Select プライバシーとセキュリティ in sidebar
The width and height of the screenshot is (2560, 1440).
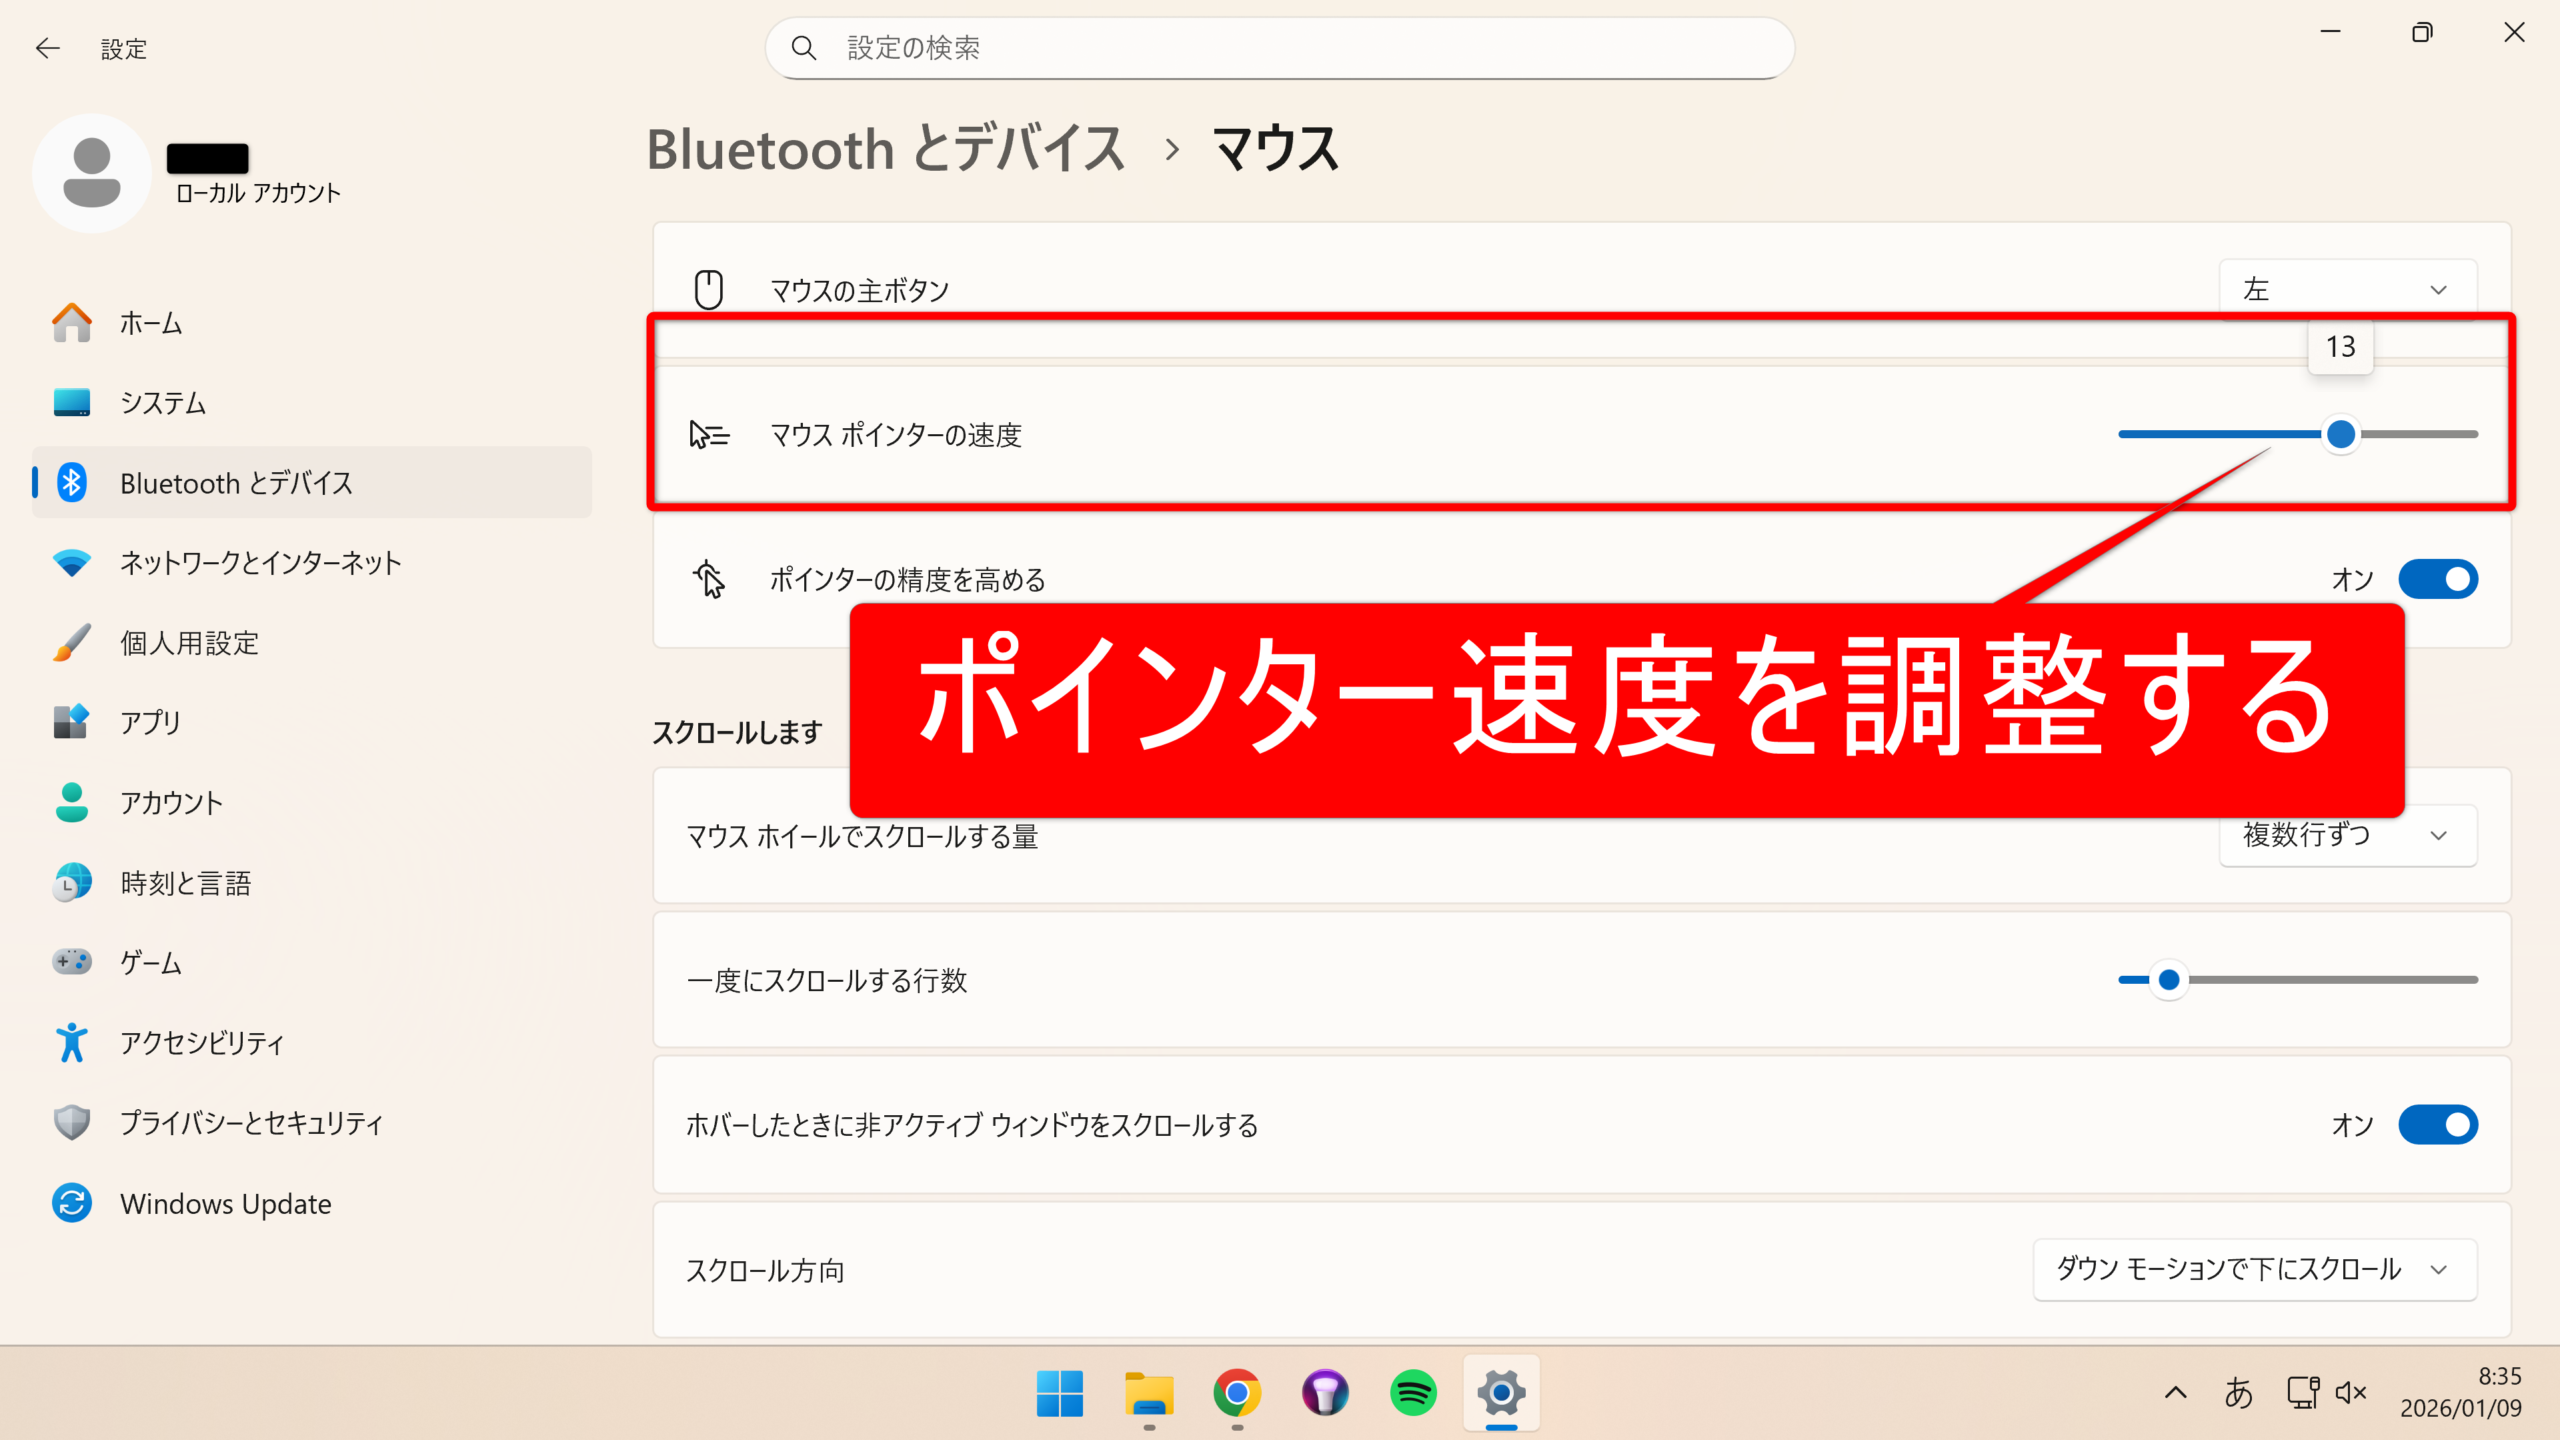point(251,1123)
